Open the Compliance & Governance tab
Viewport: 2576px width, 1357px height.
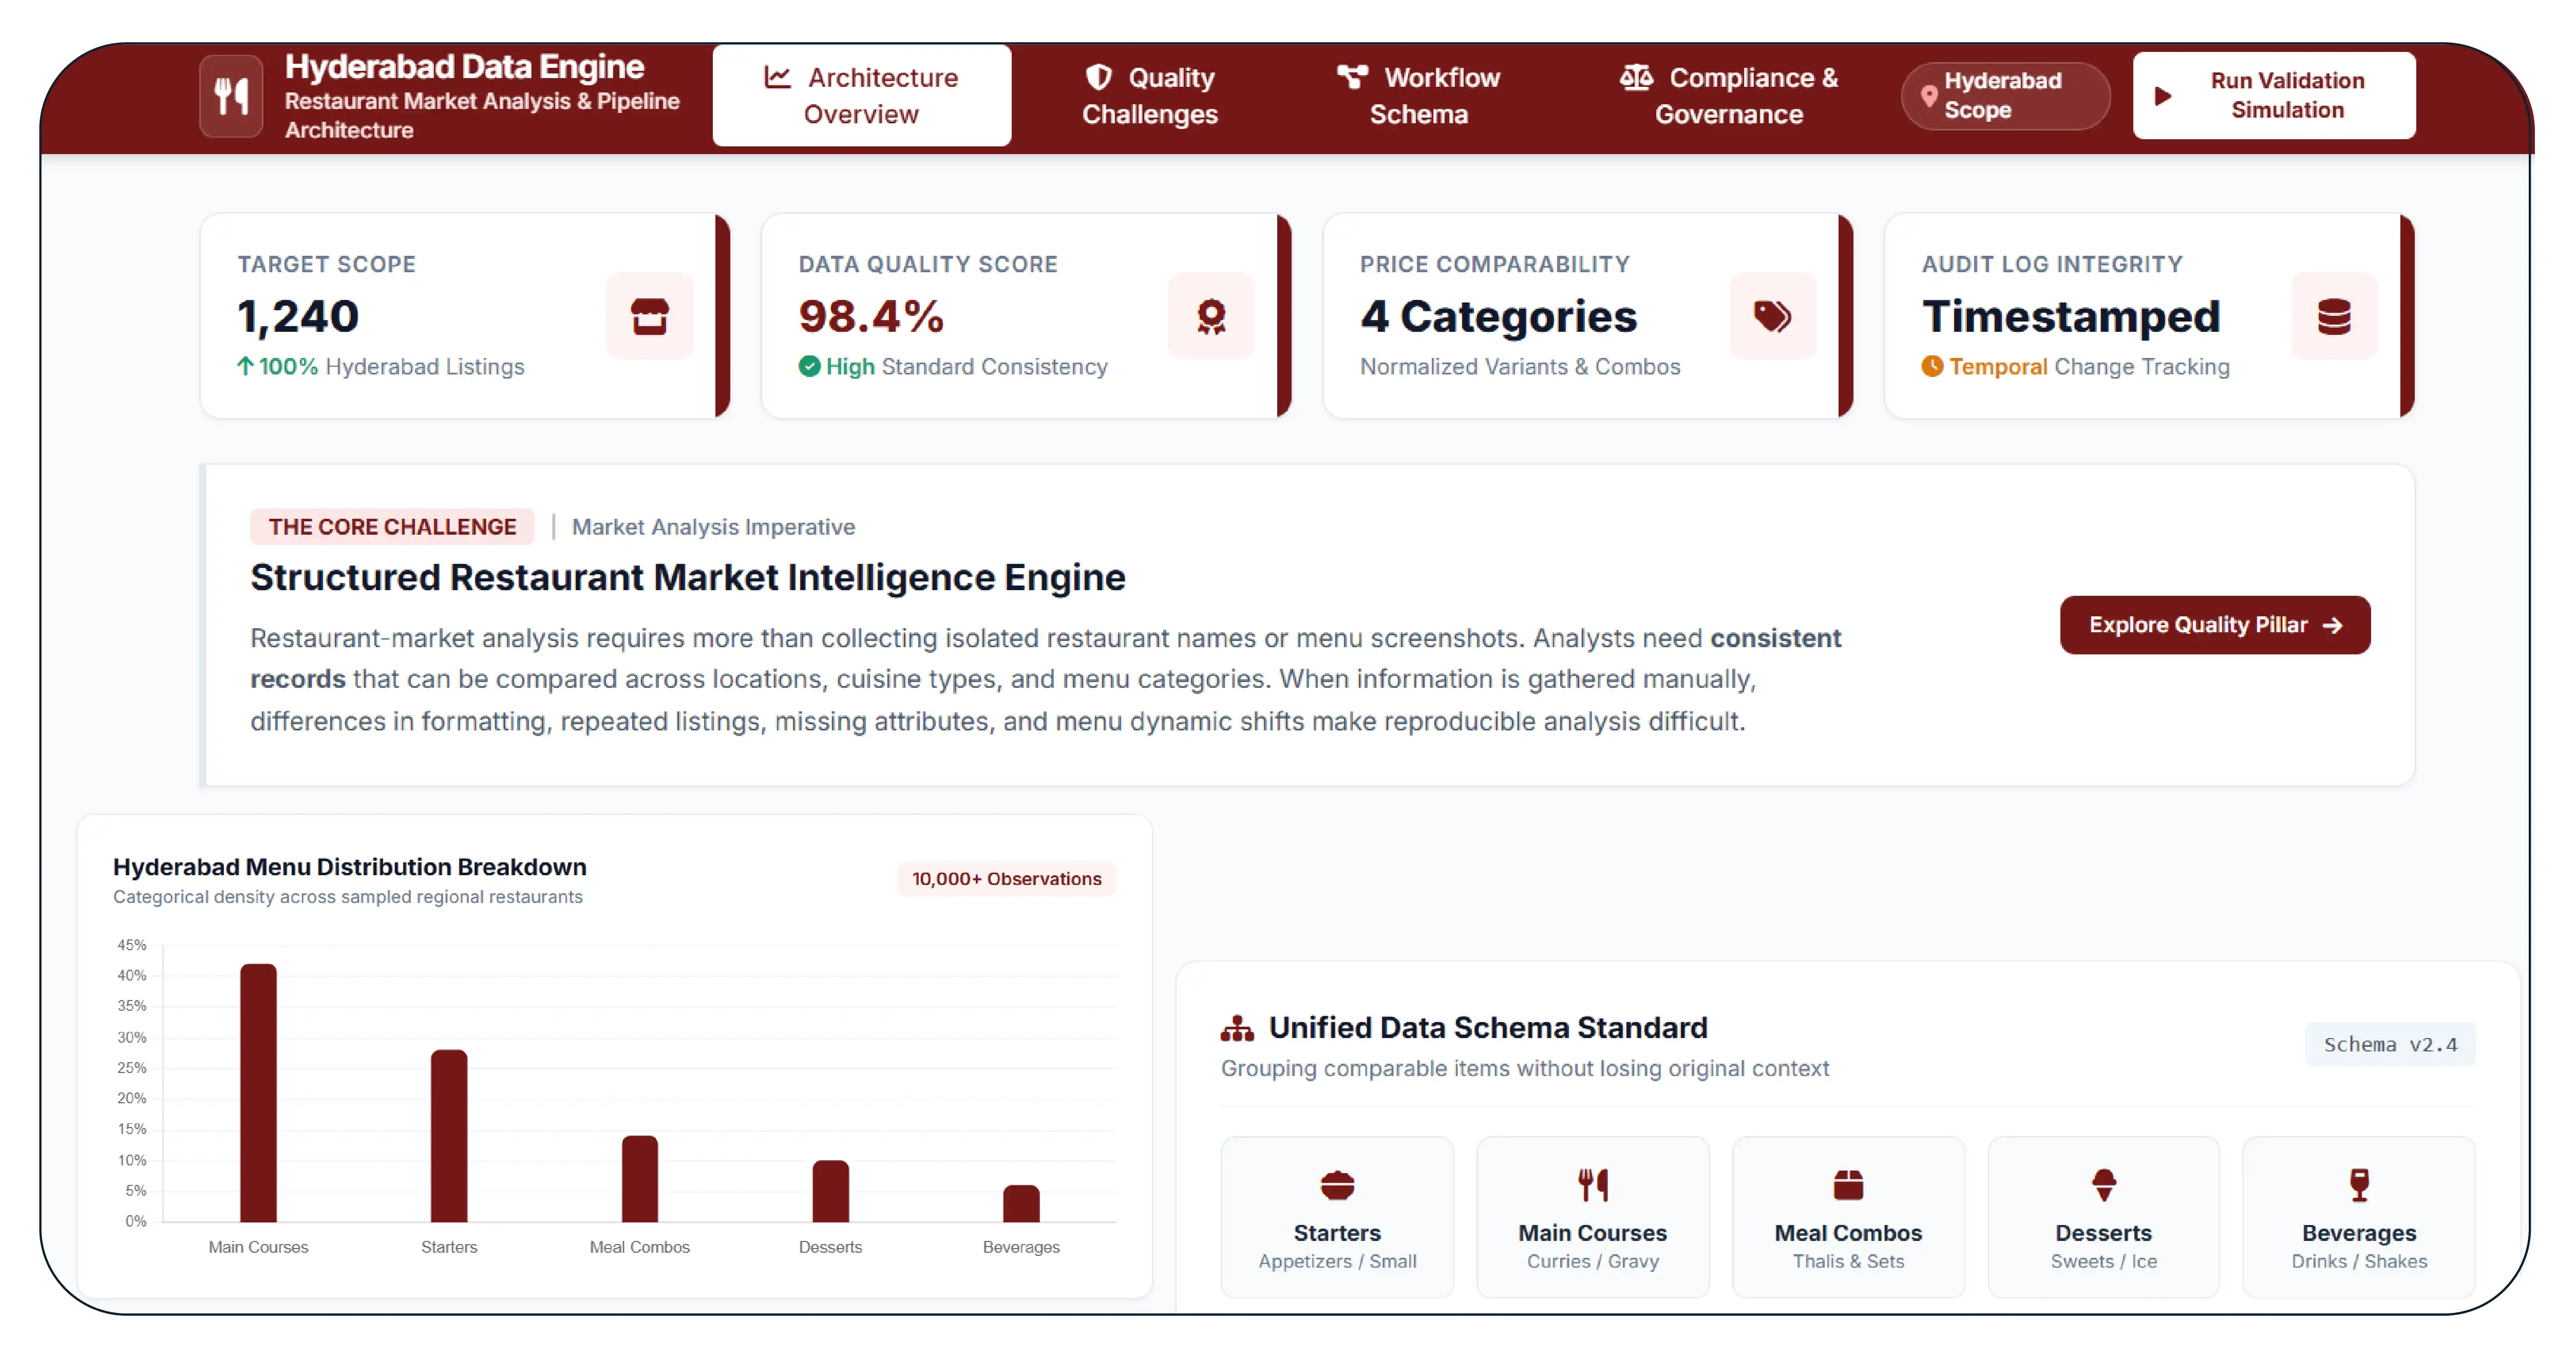point(1729,96)
